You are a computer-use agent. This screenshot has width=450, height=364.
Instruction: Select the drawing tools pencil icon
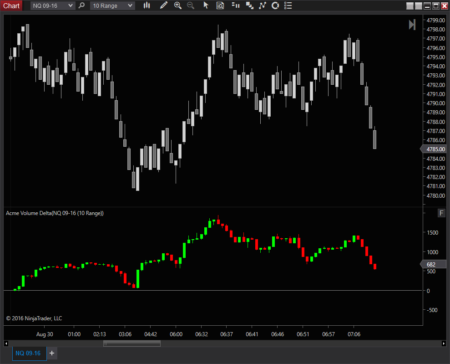(x=163, y=5)
